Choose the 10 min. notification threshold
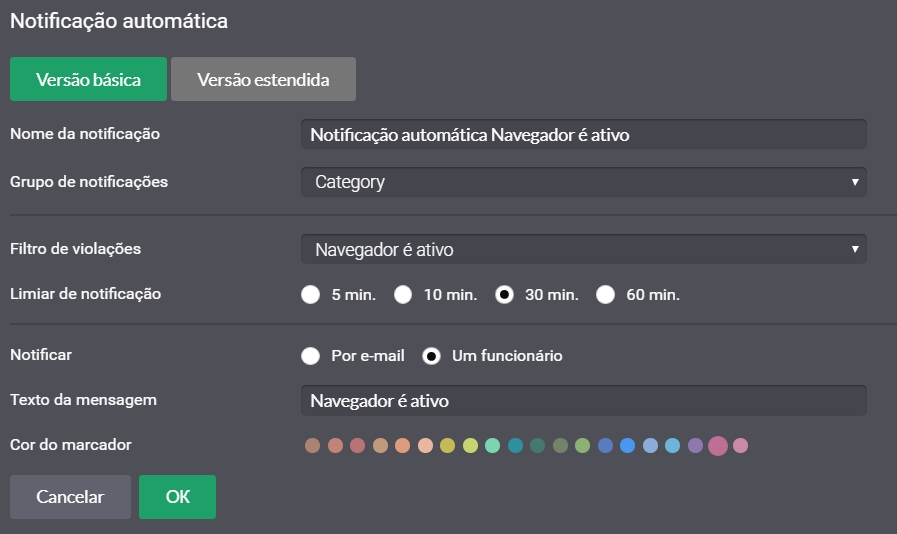 [403, 295]
